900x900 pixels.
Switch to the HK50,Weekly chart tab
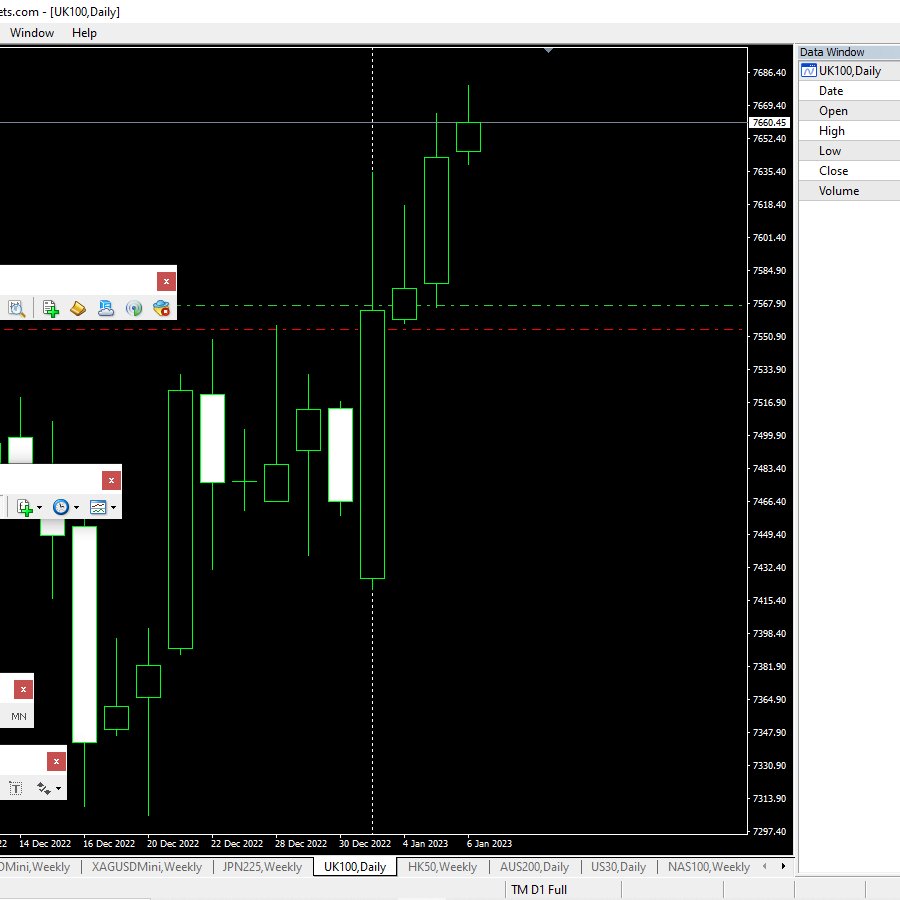(x=442, y=867)
